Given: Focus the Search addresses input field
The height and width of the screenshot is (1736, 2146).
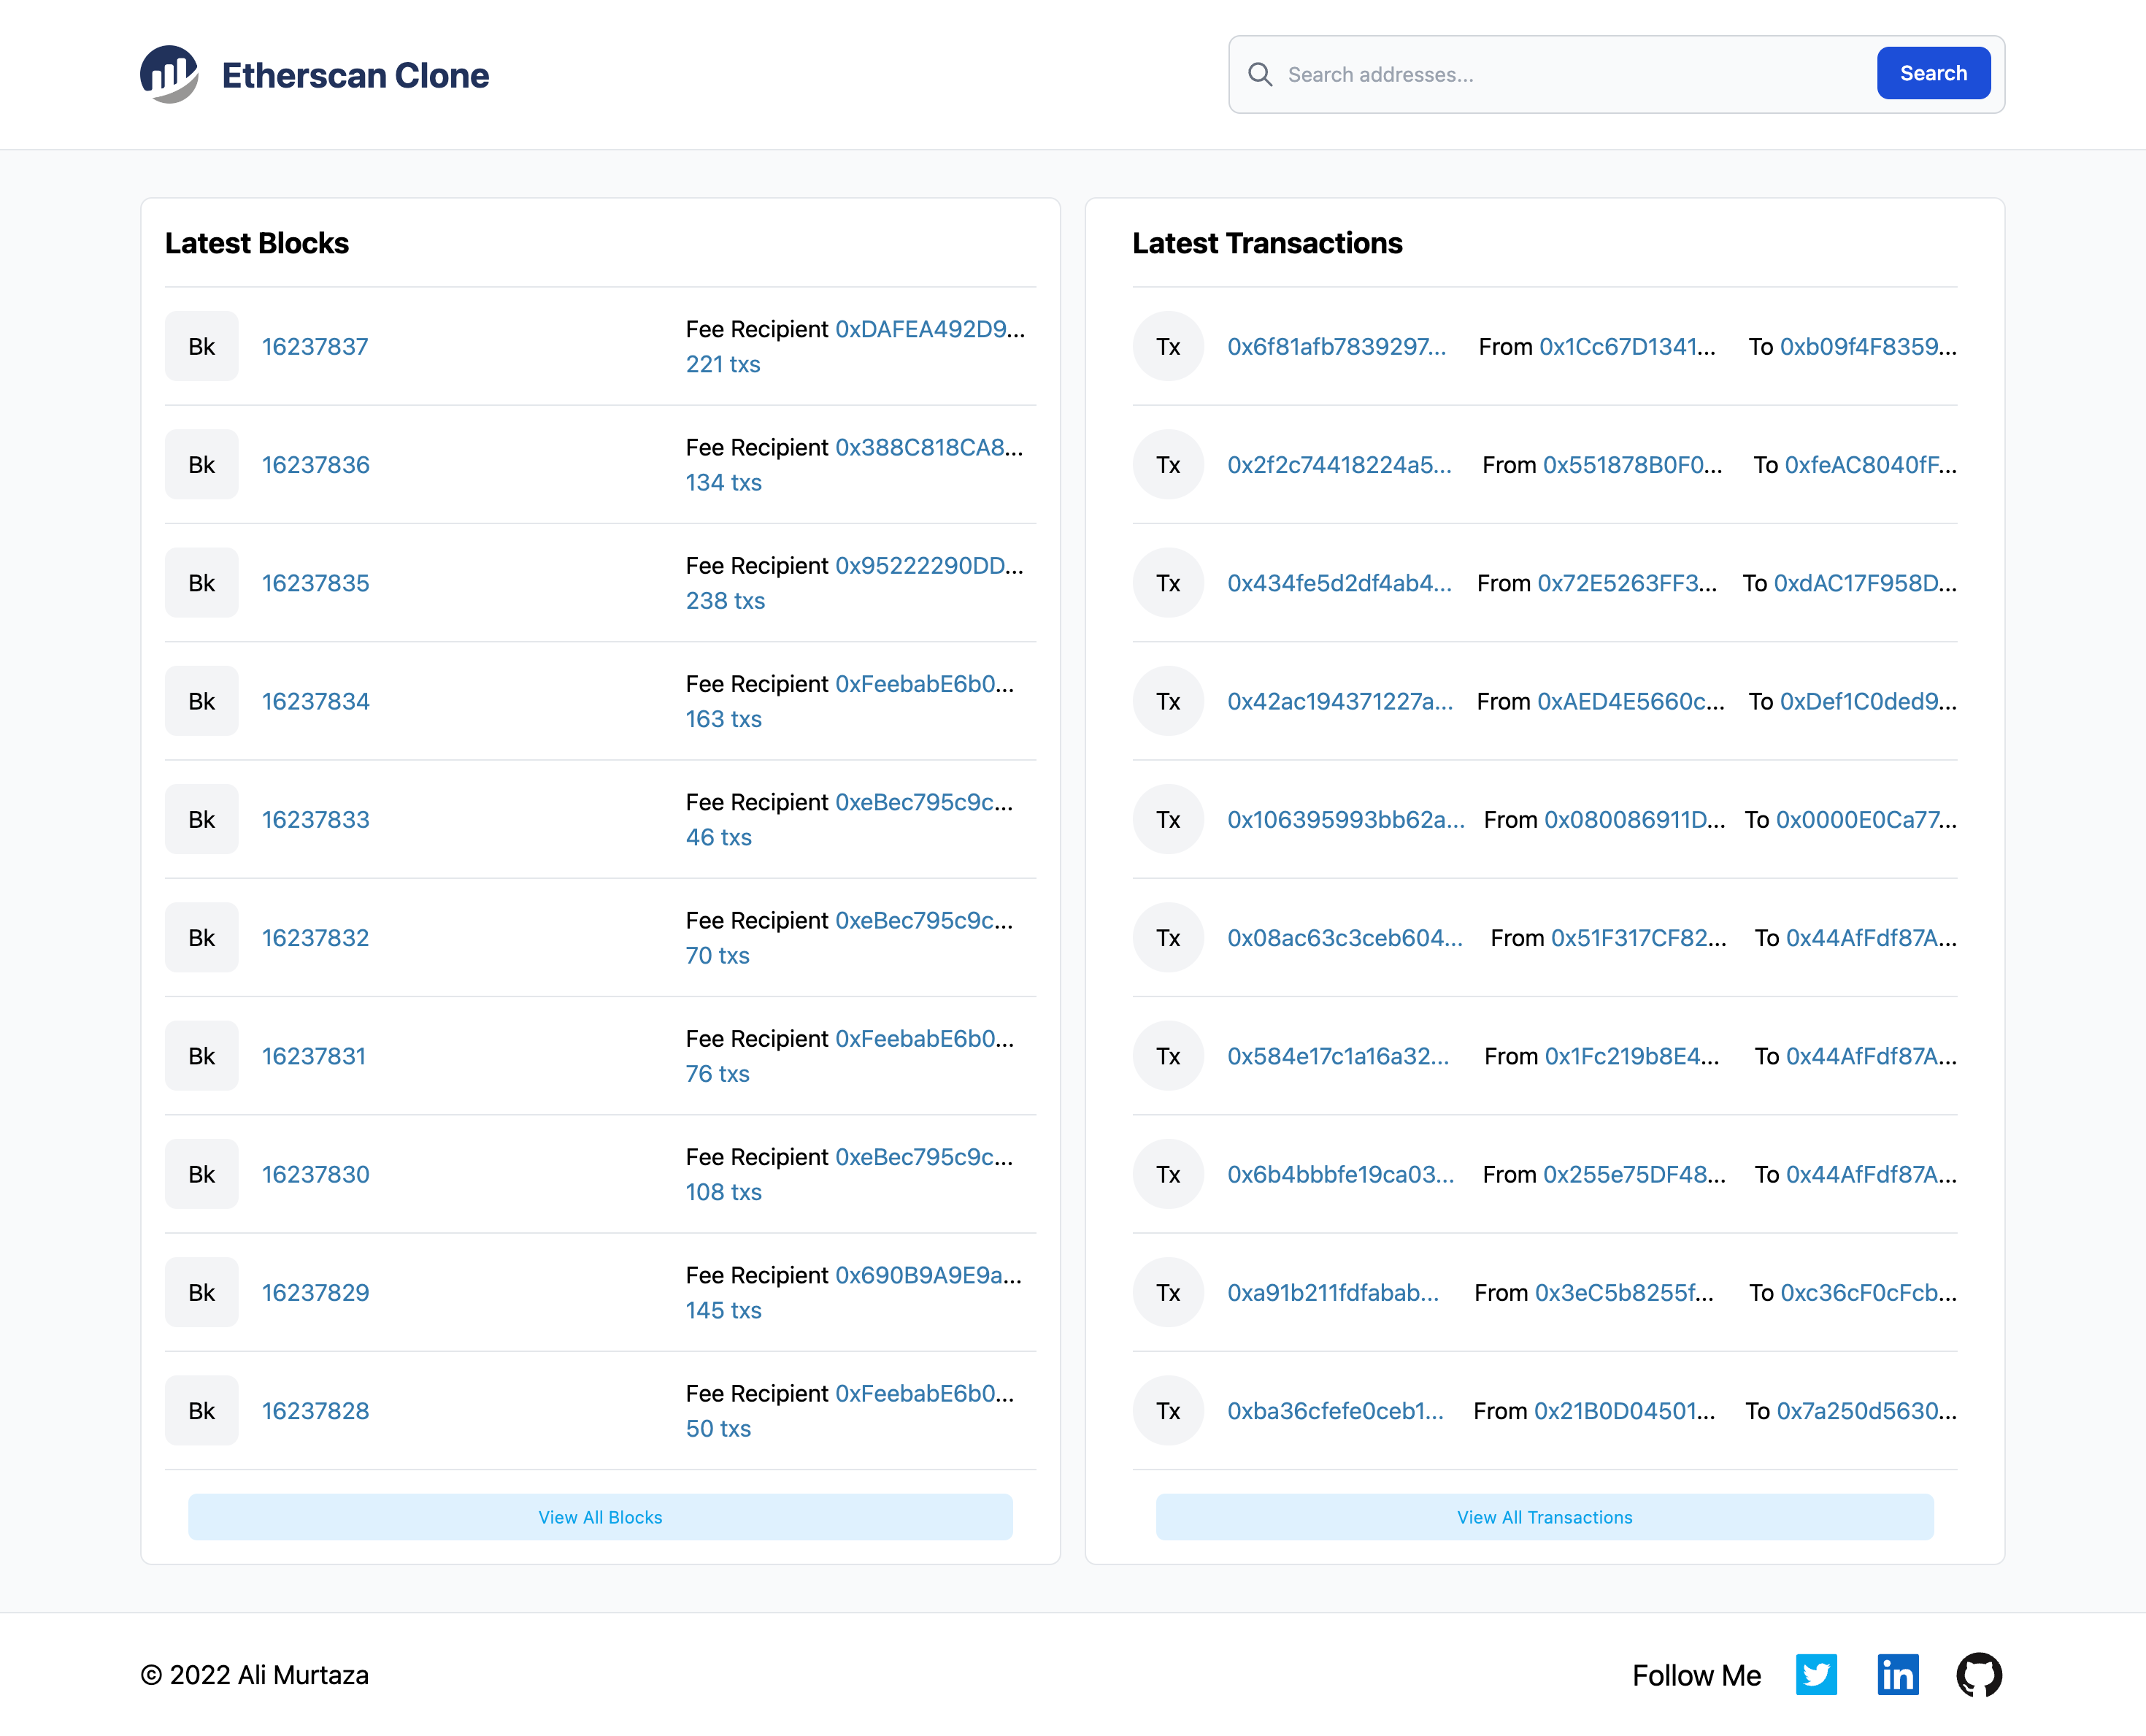Looking at the screenshot, I should tap(1570, 75).
